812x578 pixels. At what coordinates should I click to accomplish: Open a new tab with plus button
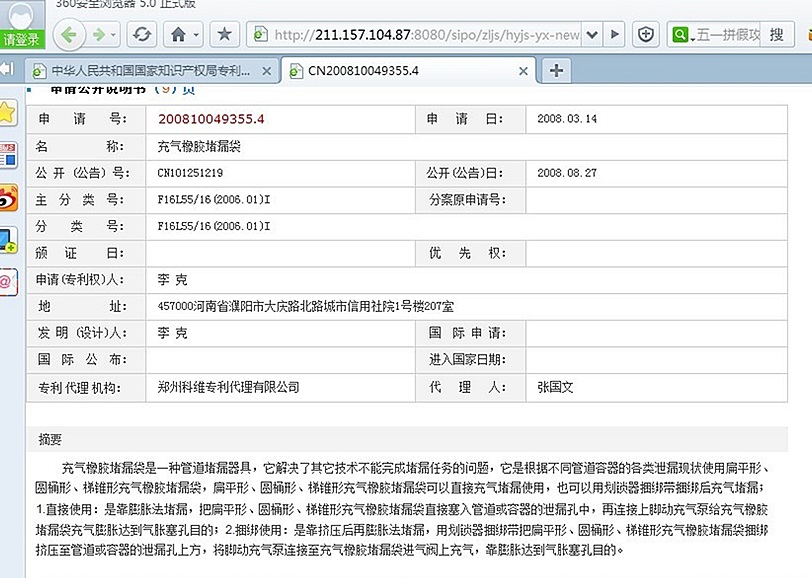556,71
